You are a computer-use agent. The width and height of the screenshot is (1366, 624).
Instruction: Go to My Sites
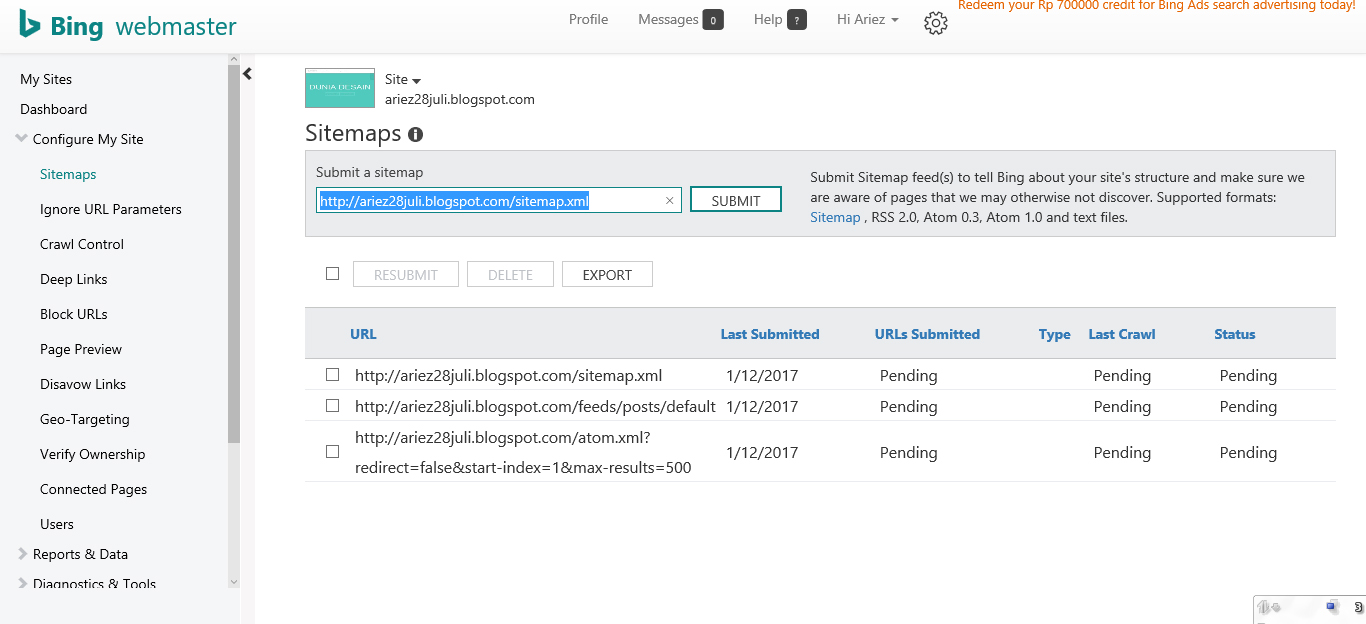coord(46,79)
